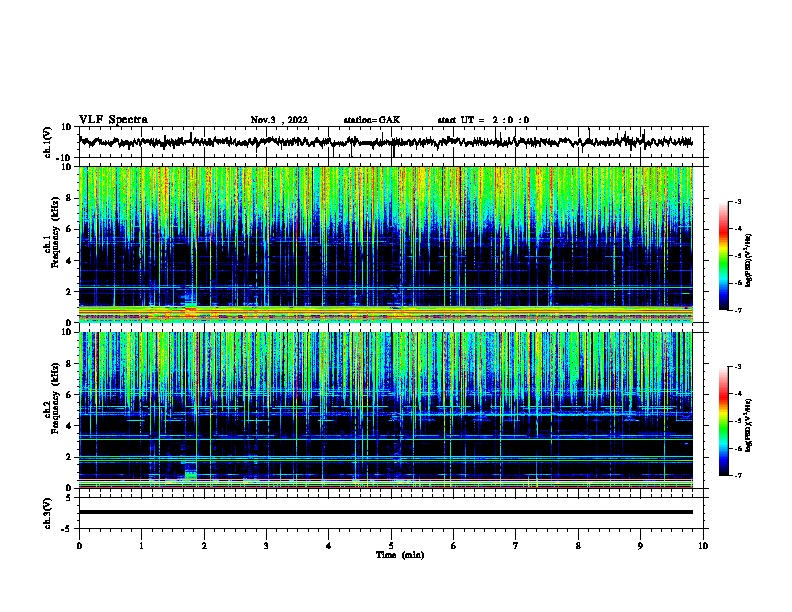Click the lower ch.2 color scale bar

(724, 421)
